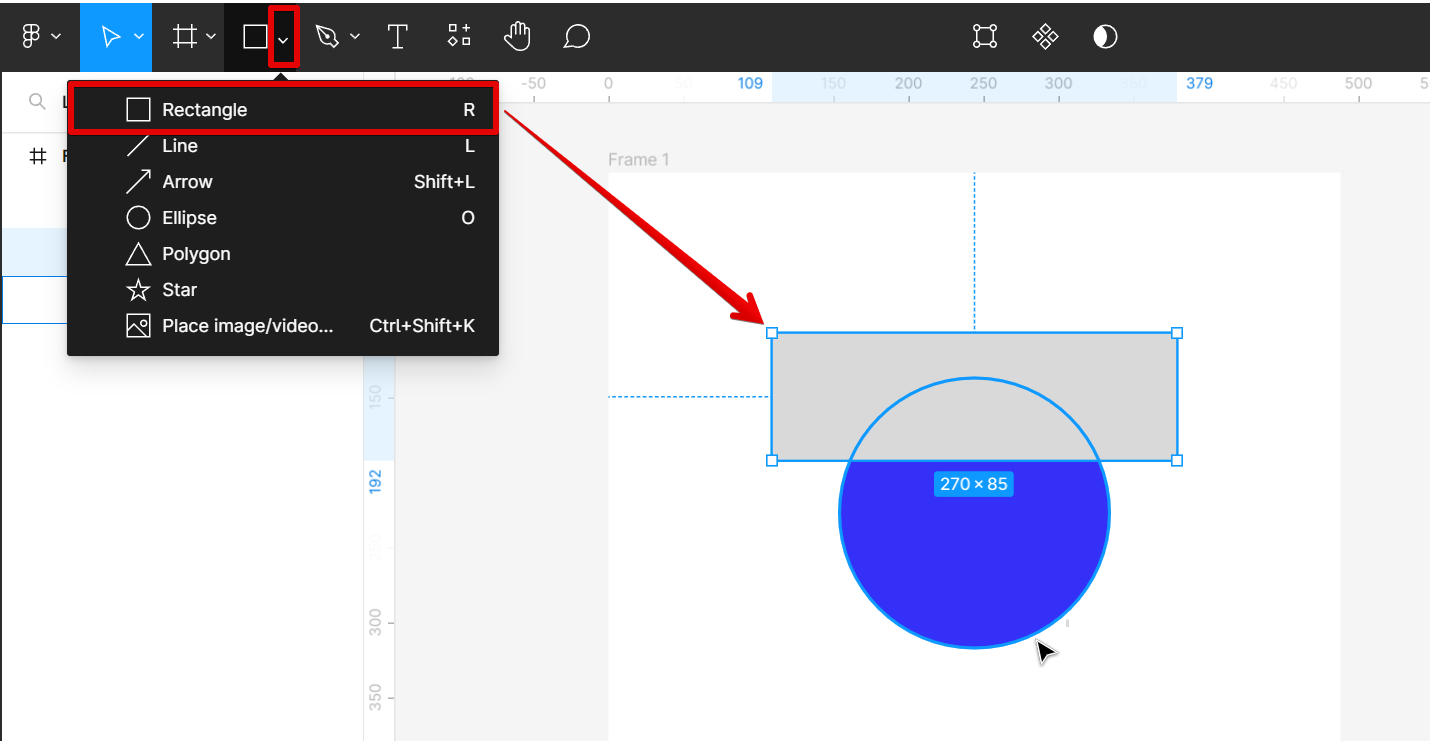
Task: Choose Place image/video from the menu
Action: (247, 326)
